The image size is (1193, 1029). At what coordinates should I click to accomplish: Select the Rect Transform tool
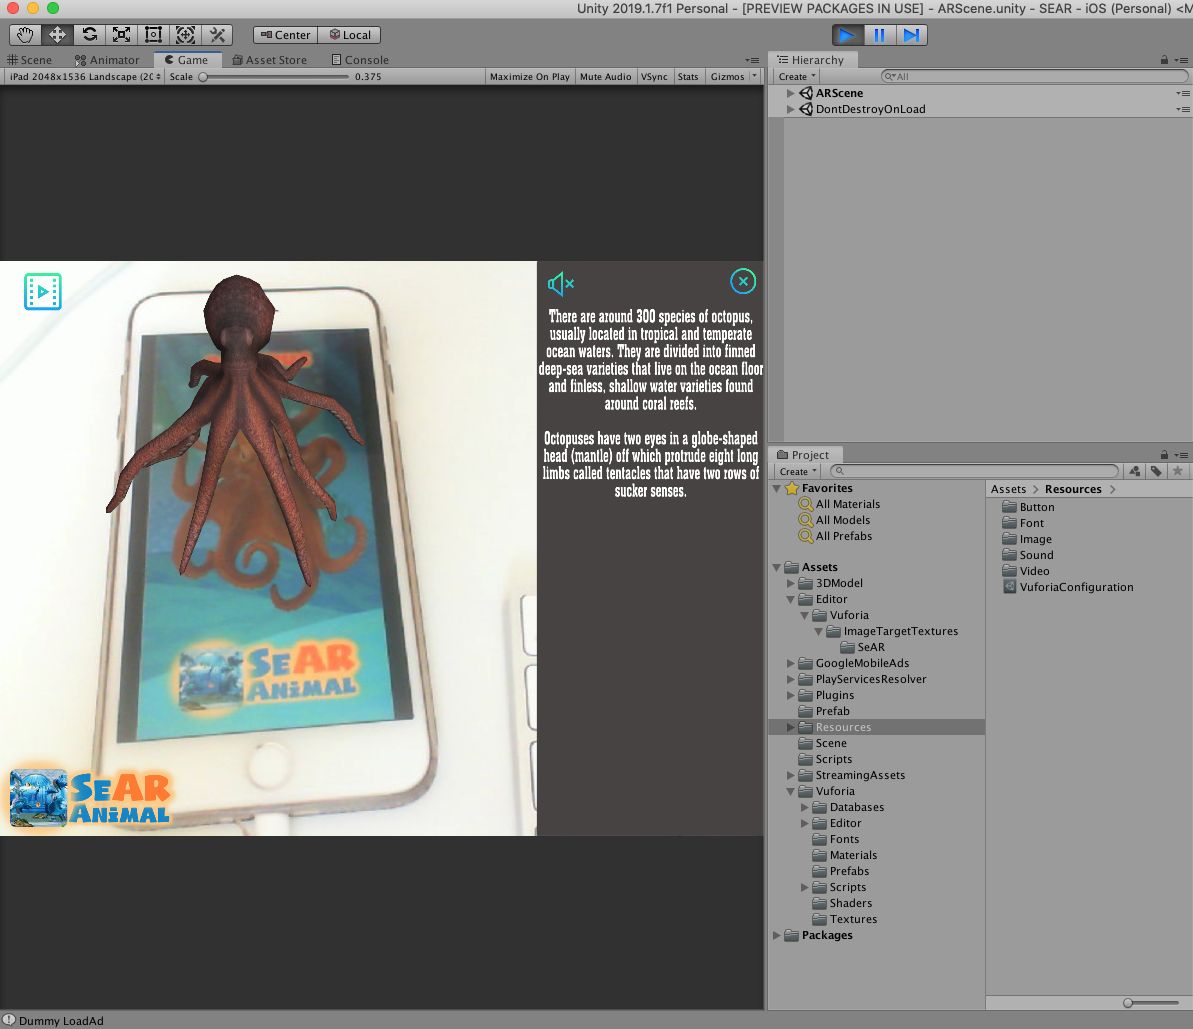tap(153, 35)
